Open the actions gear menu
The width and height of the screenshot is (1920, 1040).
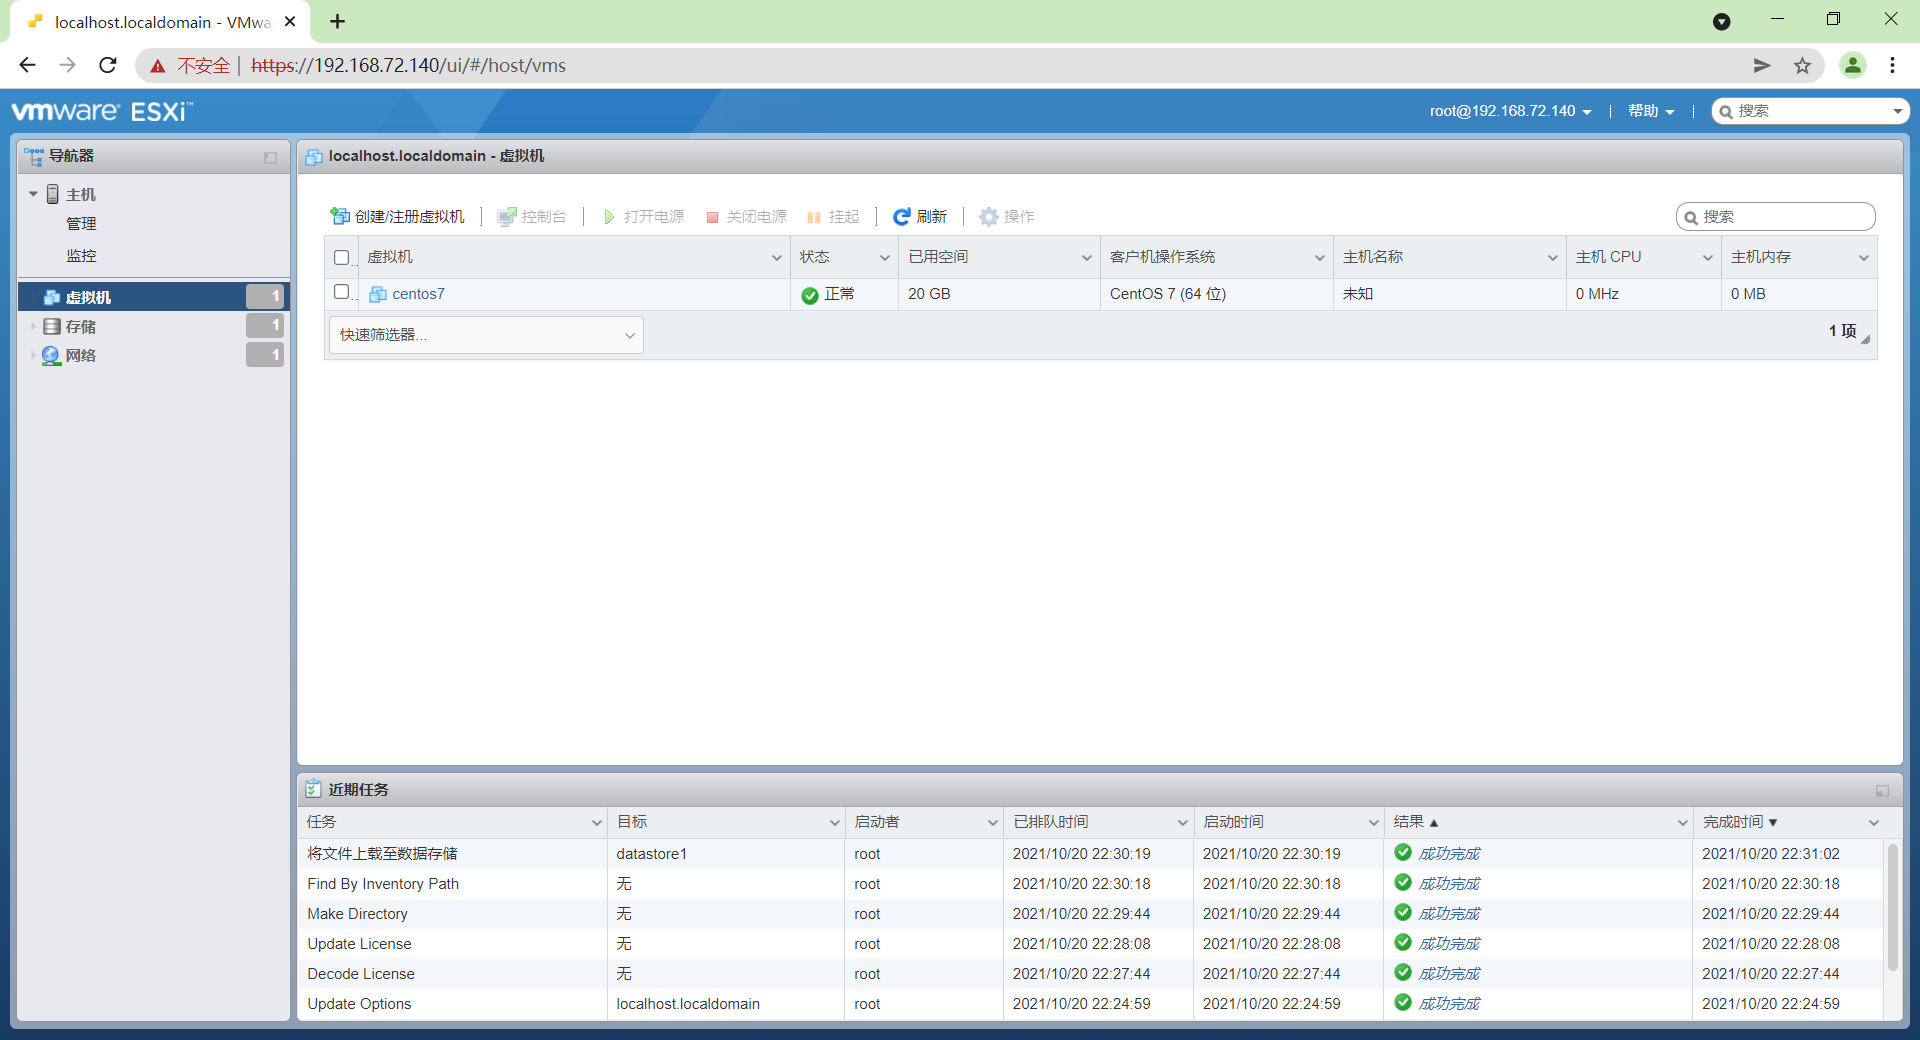[x=1007, y=217]
